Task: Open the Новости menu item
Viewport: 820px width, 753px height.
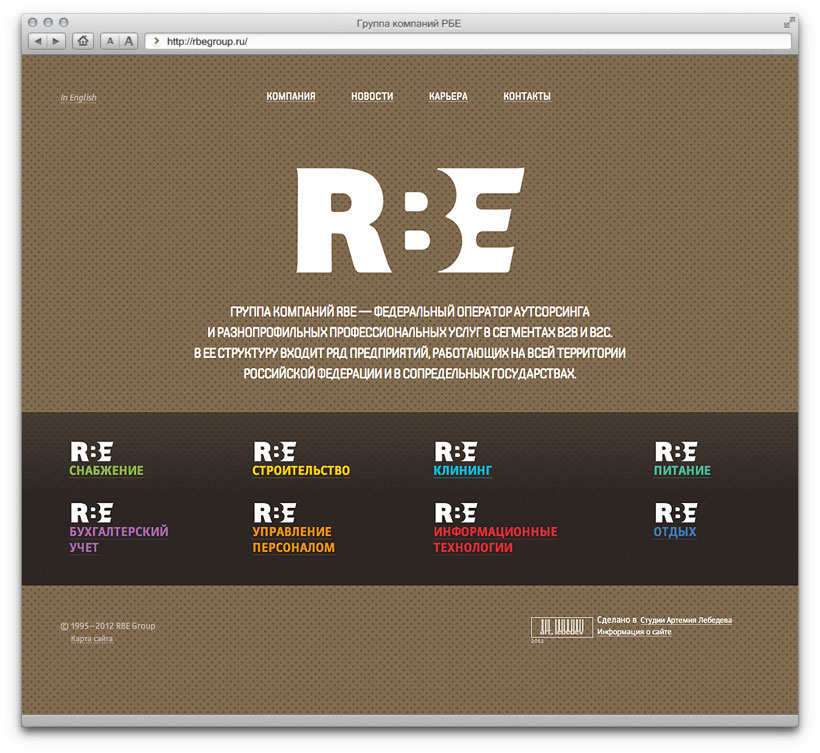Action: [372, 97]
